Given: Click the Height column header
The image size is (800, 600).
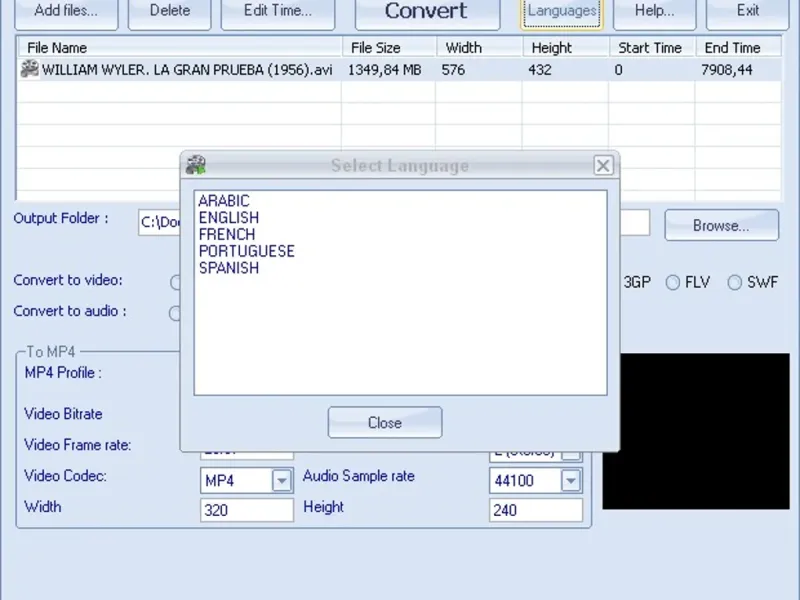Looking at the screenshot, I should pyautogui.click(x=565, y=47).
